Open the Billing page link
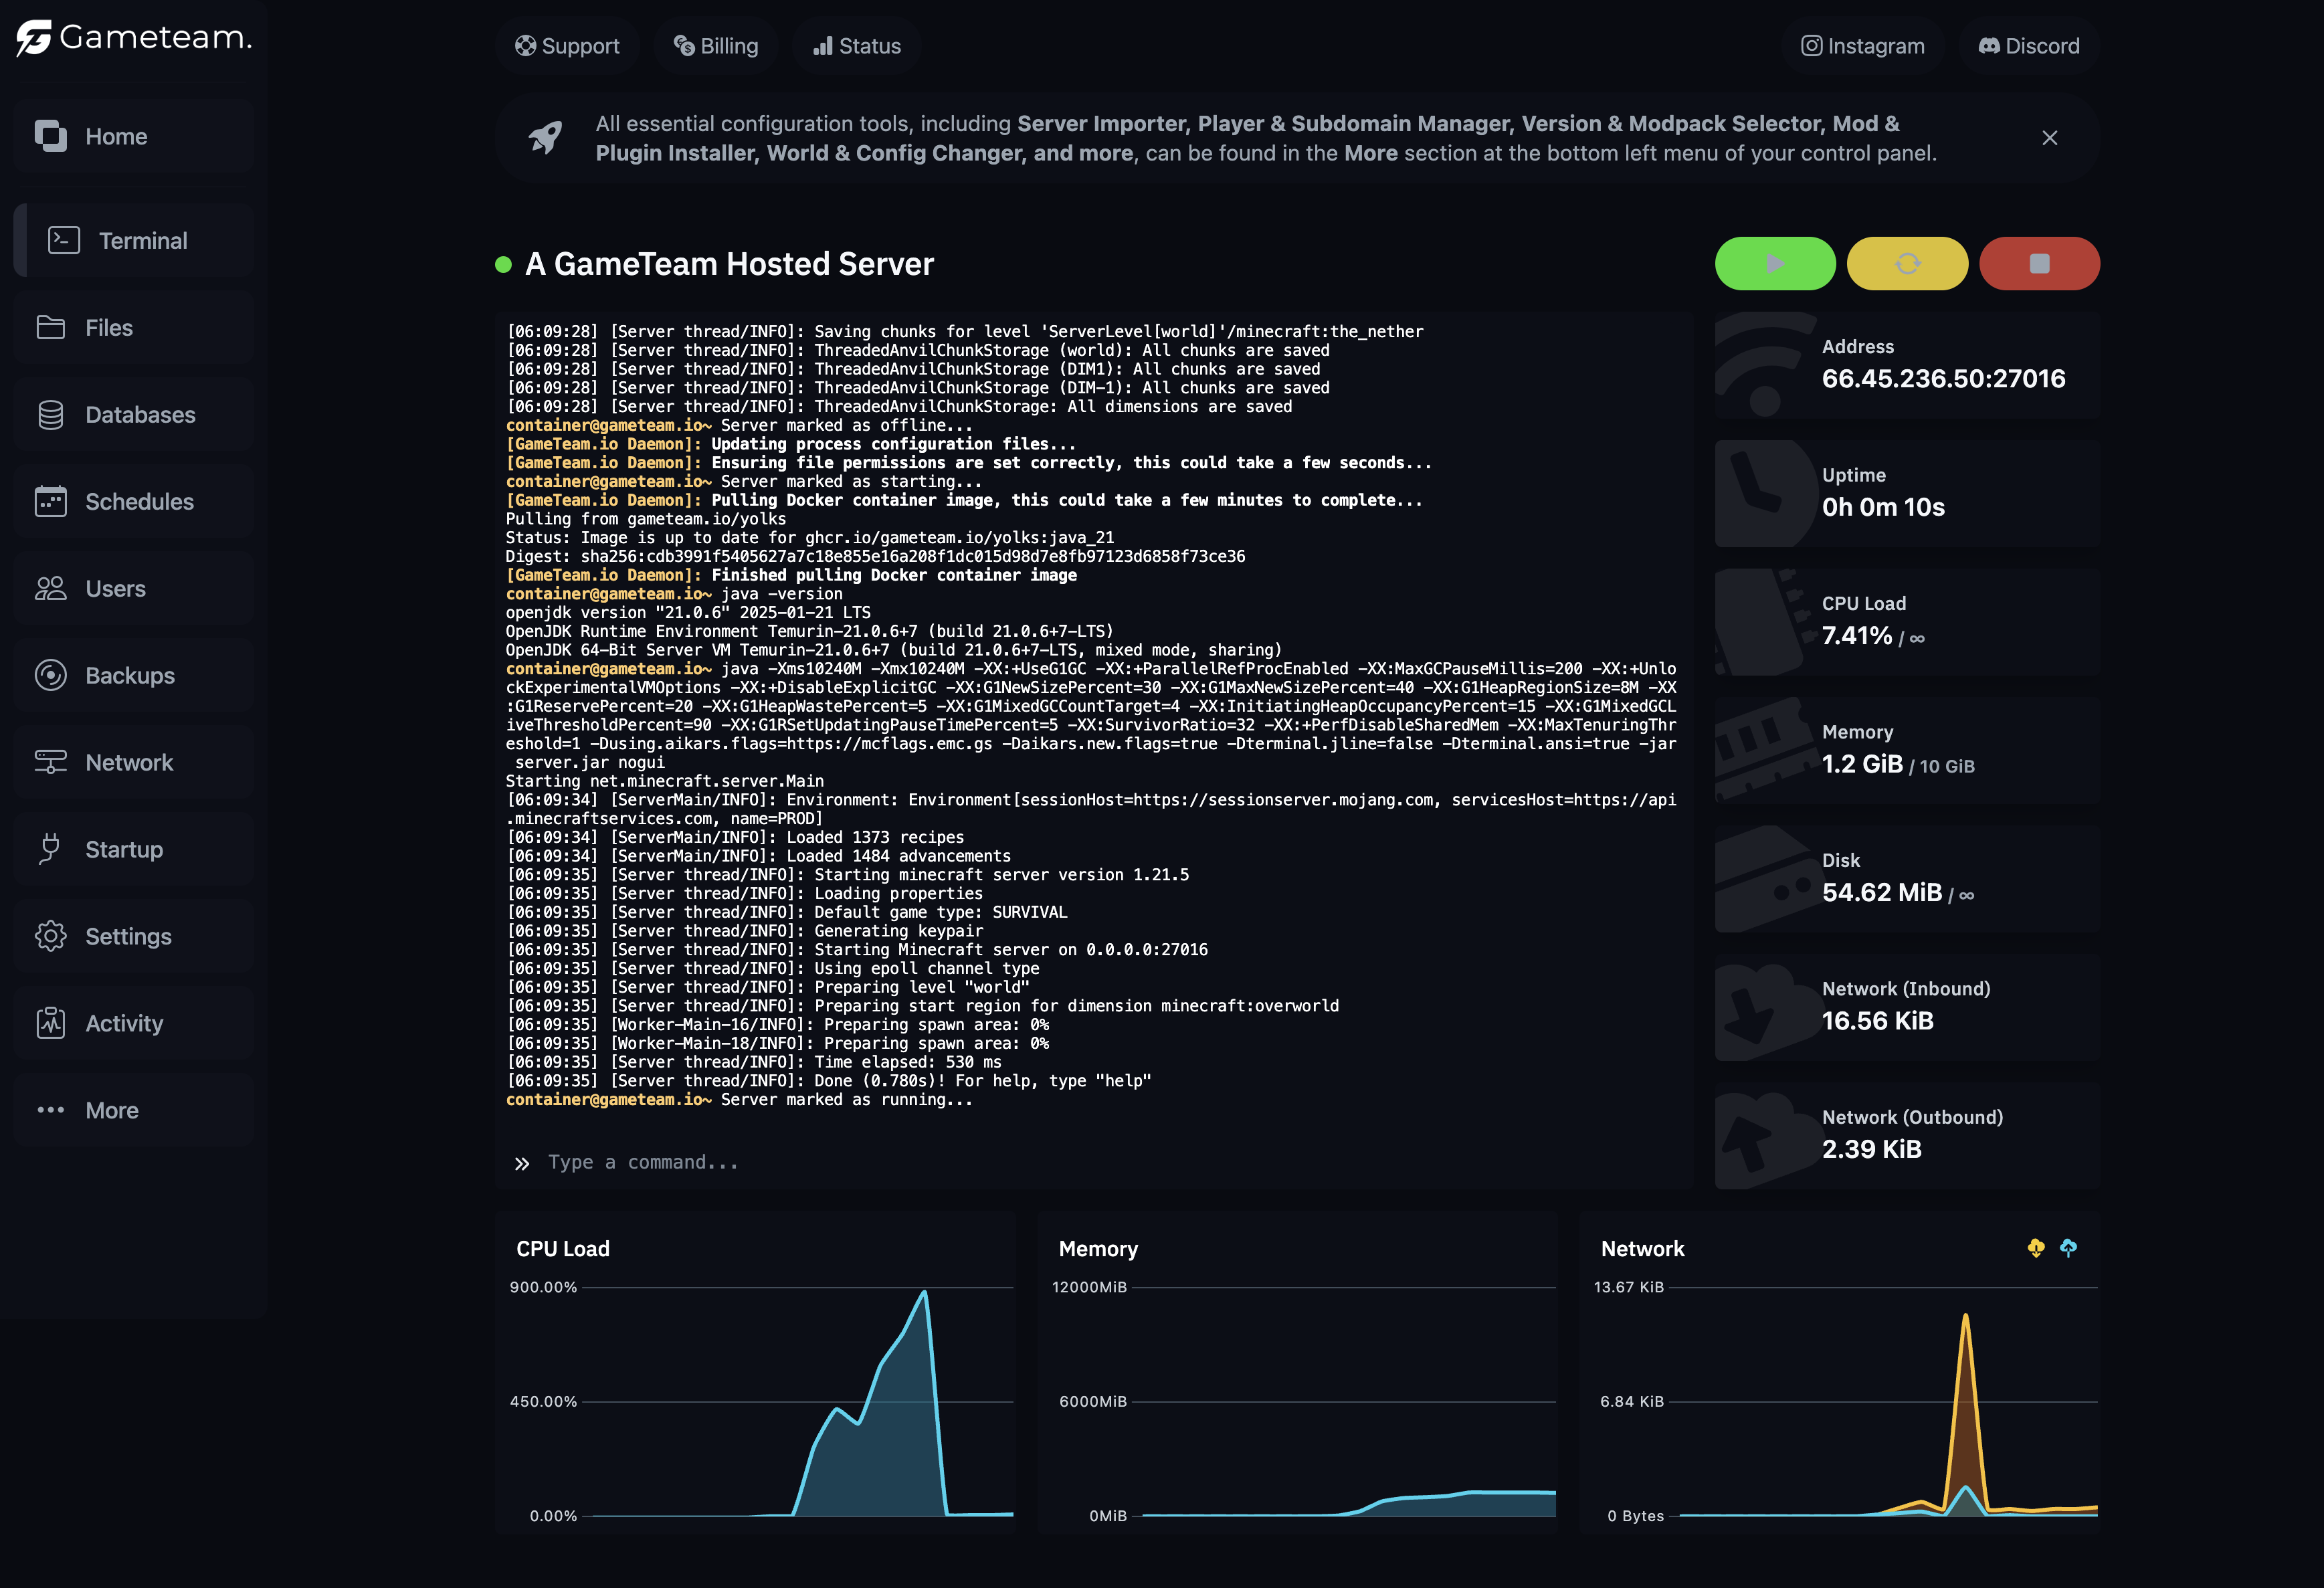The width and height of the screenshot is (2324, 1588). pos(716,46)
